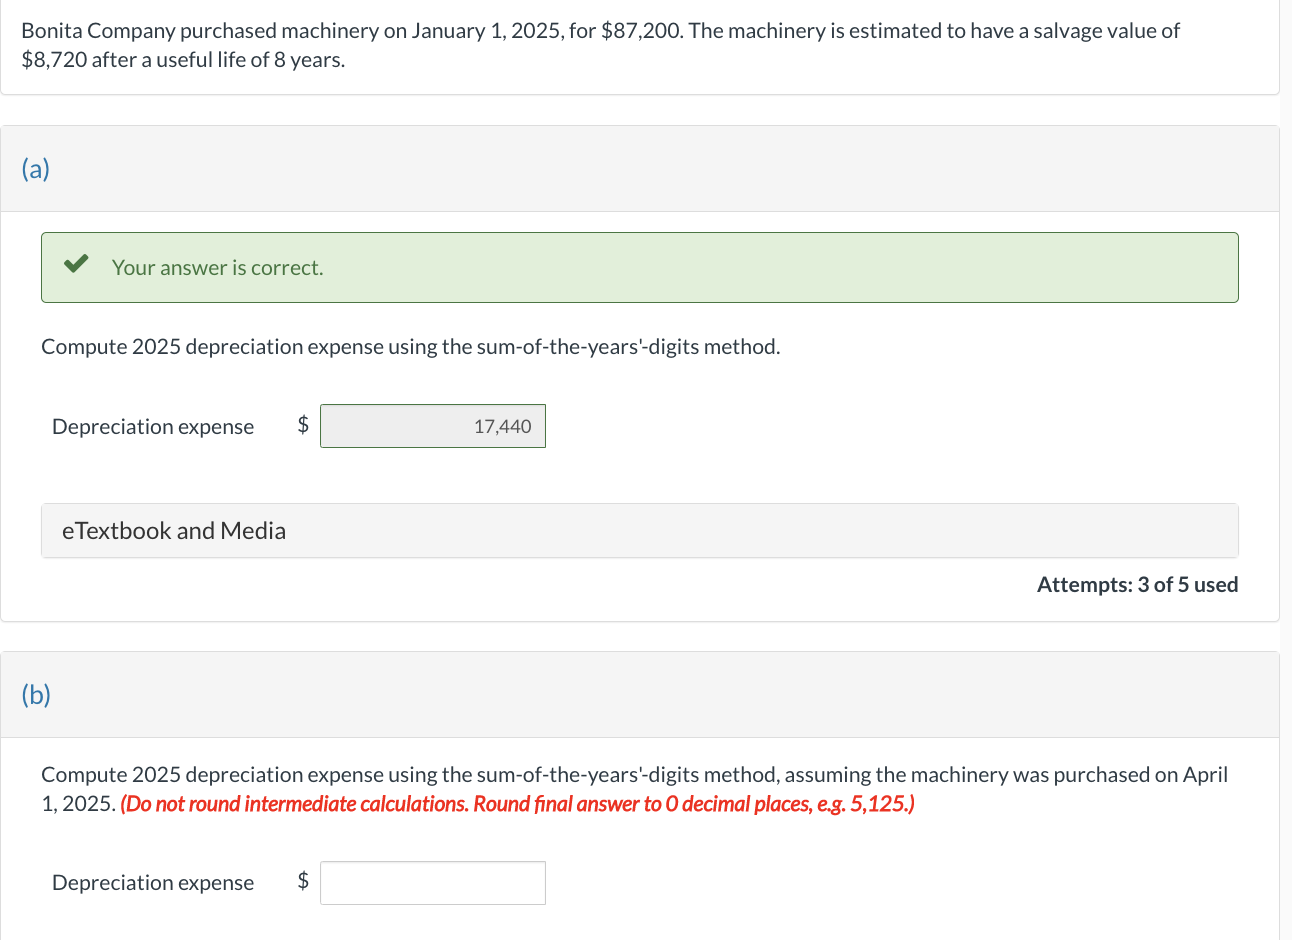Click the part (b) text mentioning "purchased on April"
Image resolution: width=1292 pixels, height=940 pixels.
tap(634, 775)
